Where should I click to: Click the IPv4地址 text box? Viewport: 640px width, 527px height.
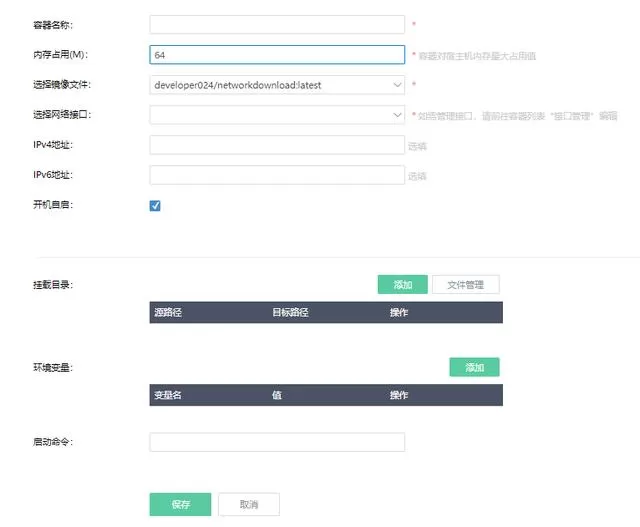coord(277,145)
